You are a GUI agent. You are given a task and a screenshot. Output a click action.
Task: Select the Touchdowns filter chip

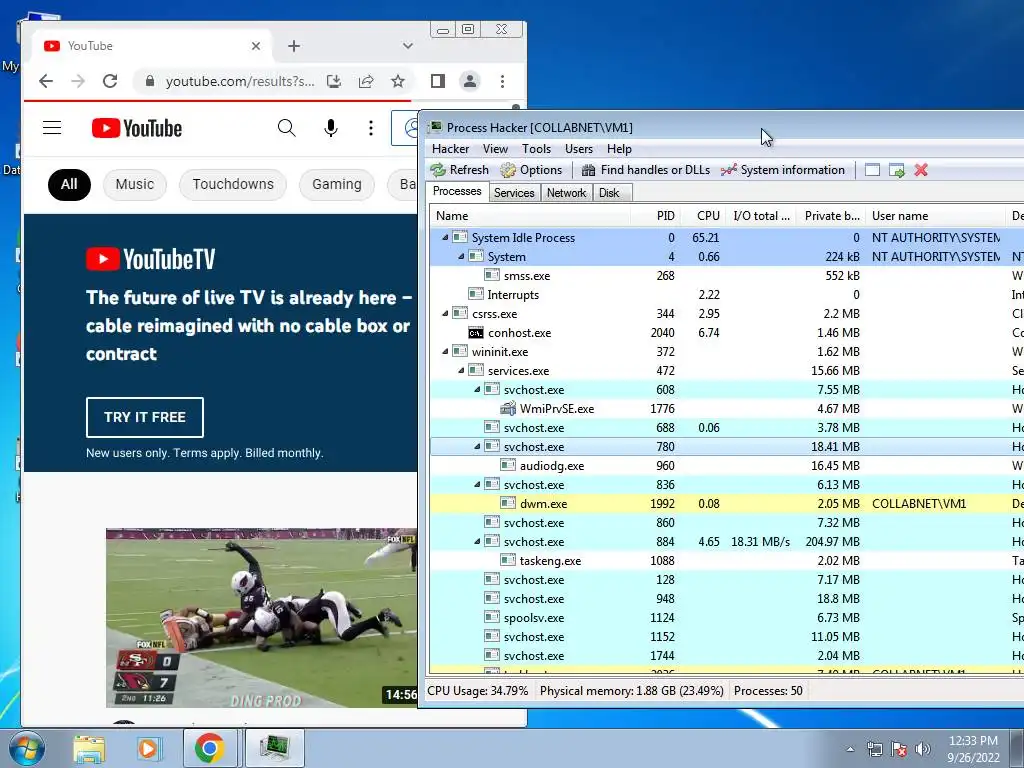(233, 184)
